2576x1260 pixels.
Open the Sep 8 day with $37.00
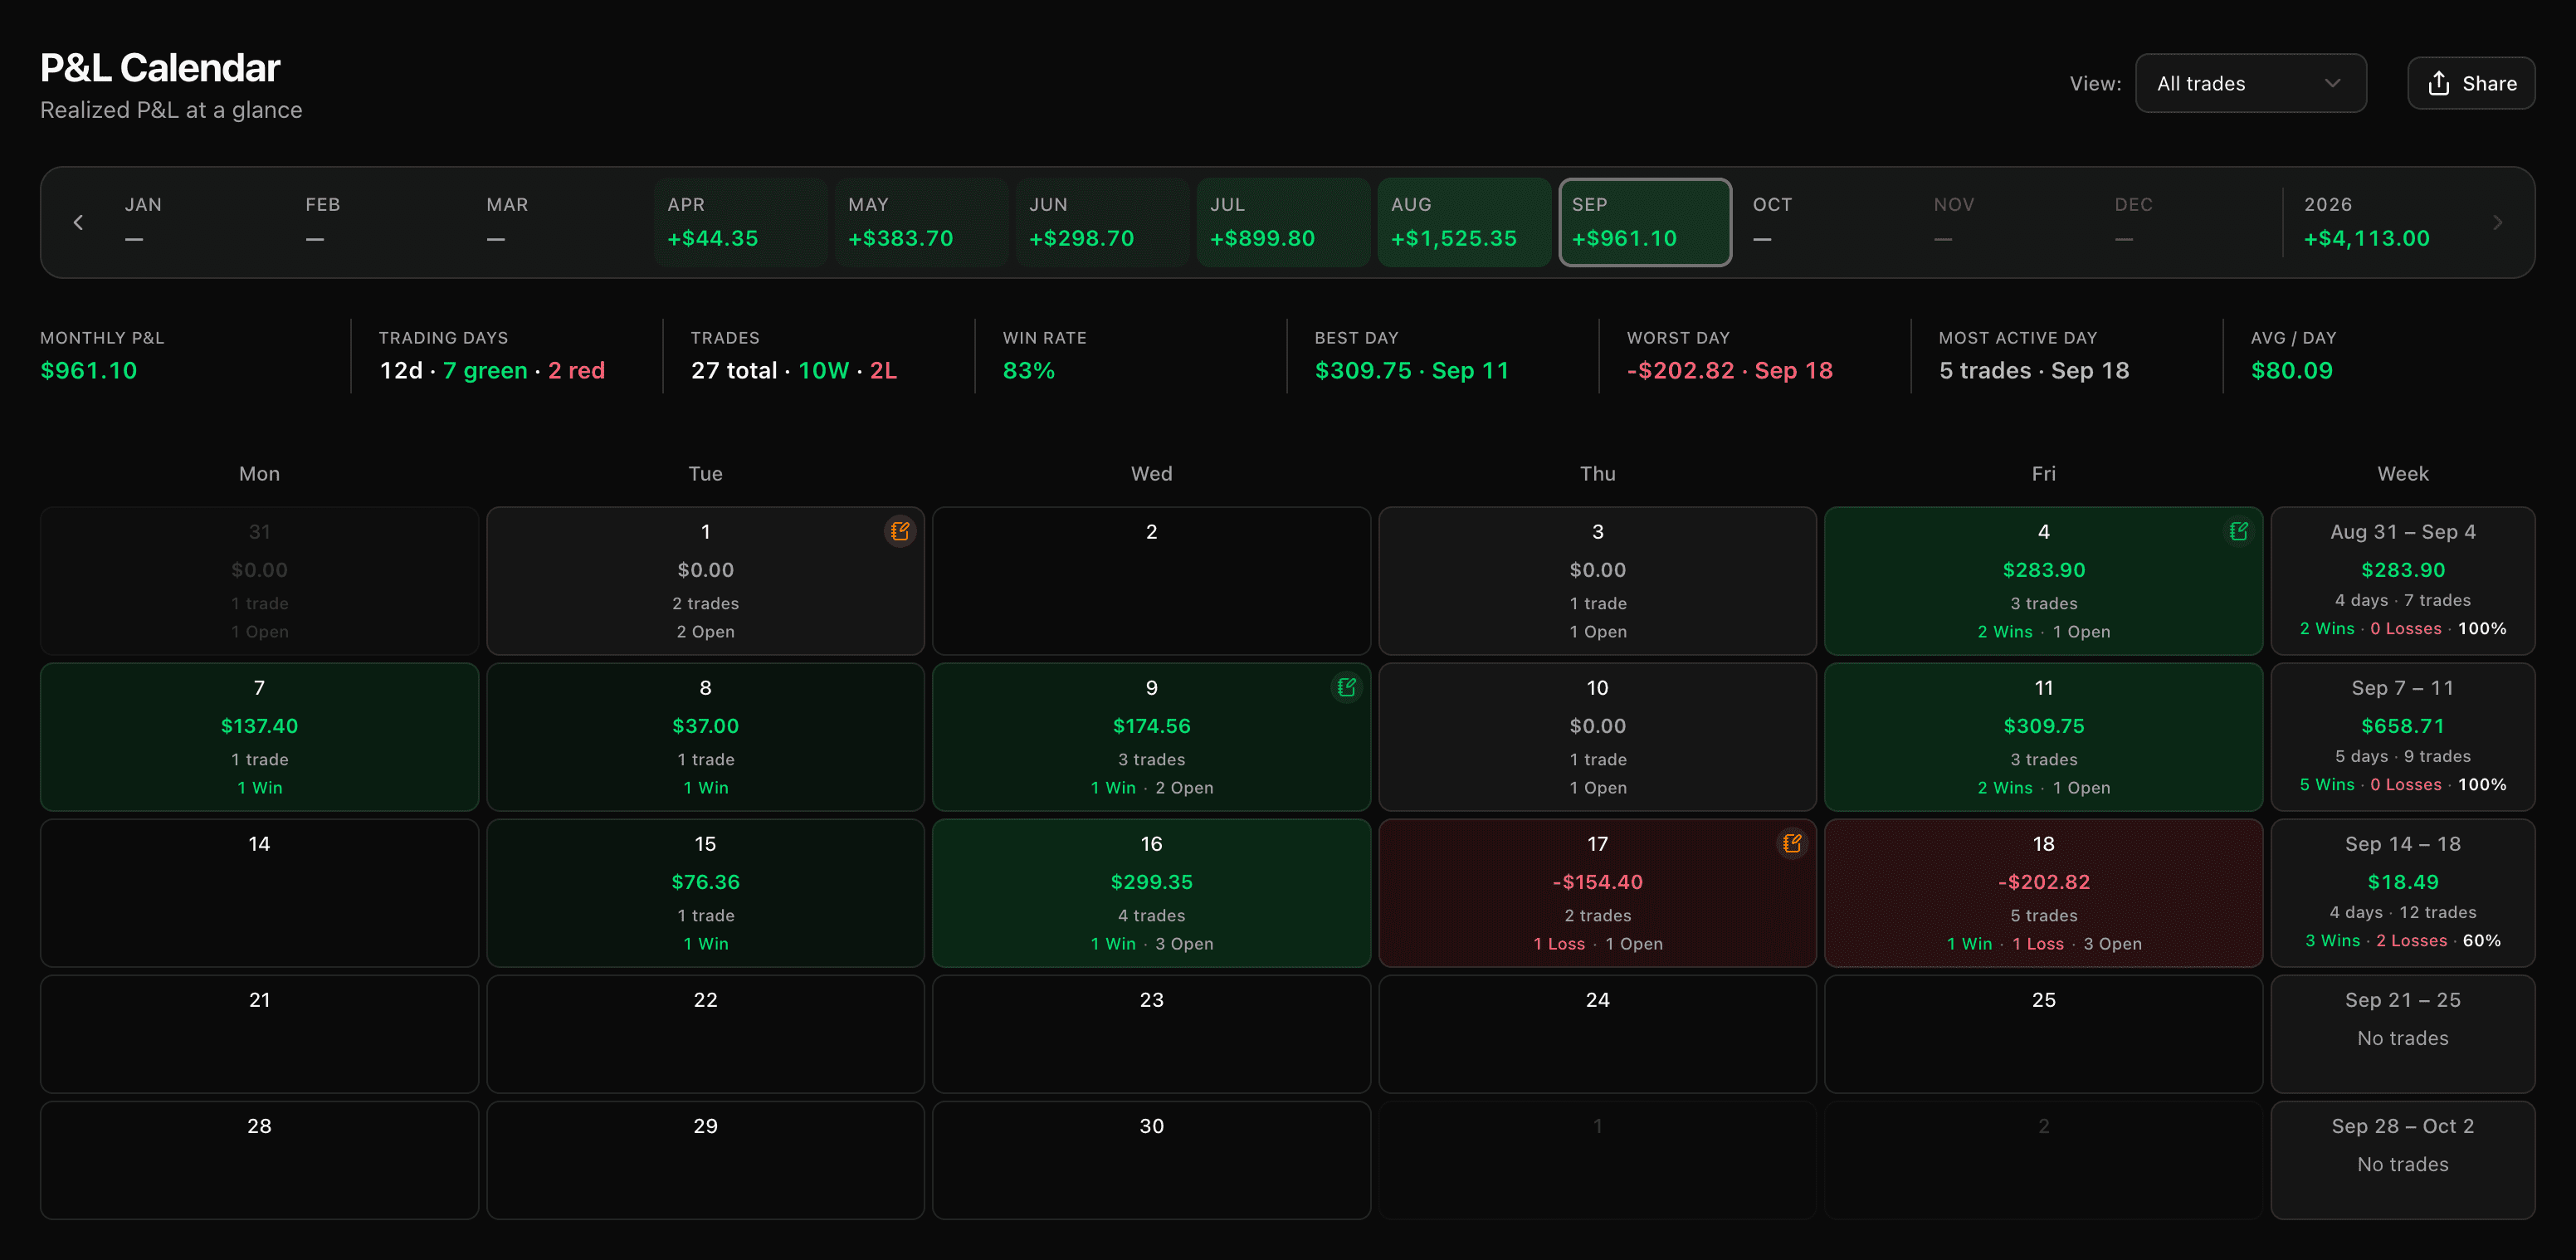click(705, 737)
